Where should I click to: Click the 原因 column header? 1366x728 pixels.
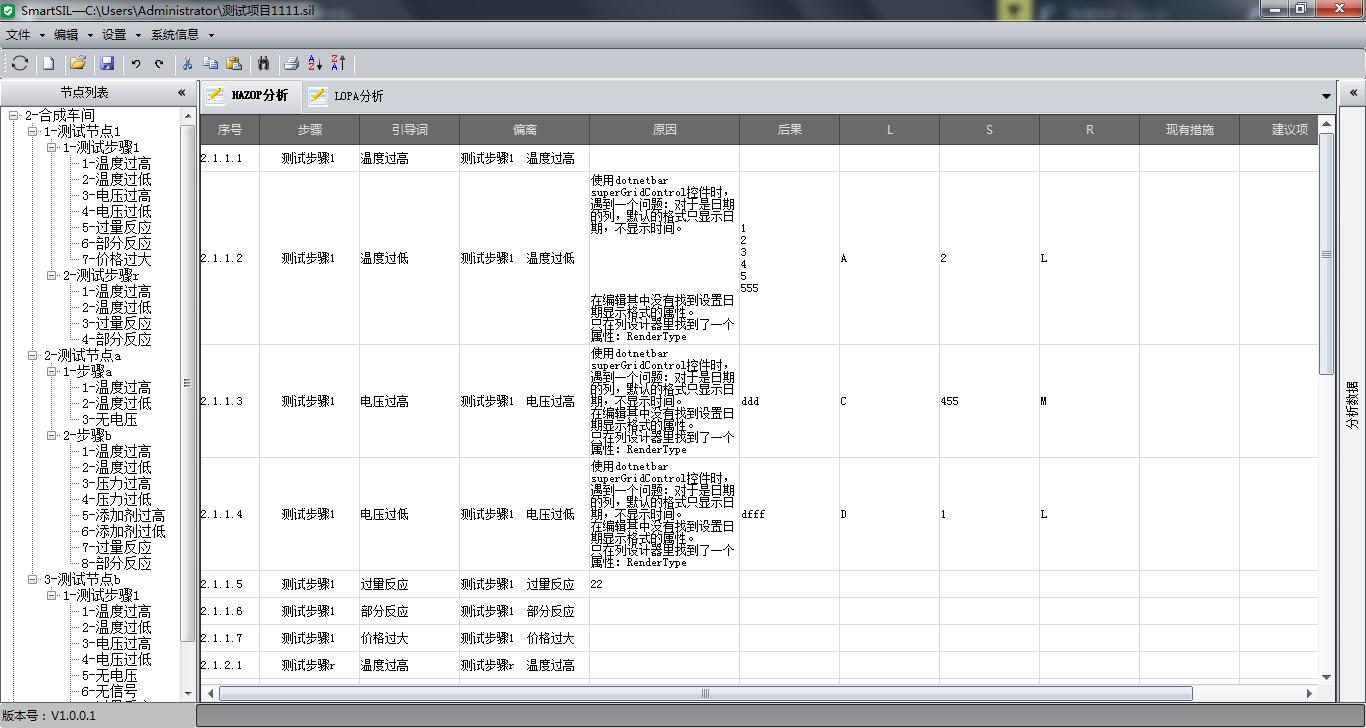pyautogui.click(x=664, y=130)
